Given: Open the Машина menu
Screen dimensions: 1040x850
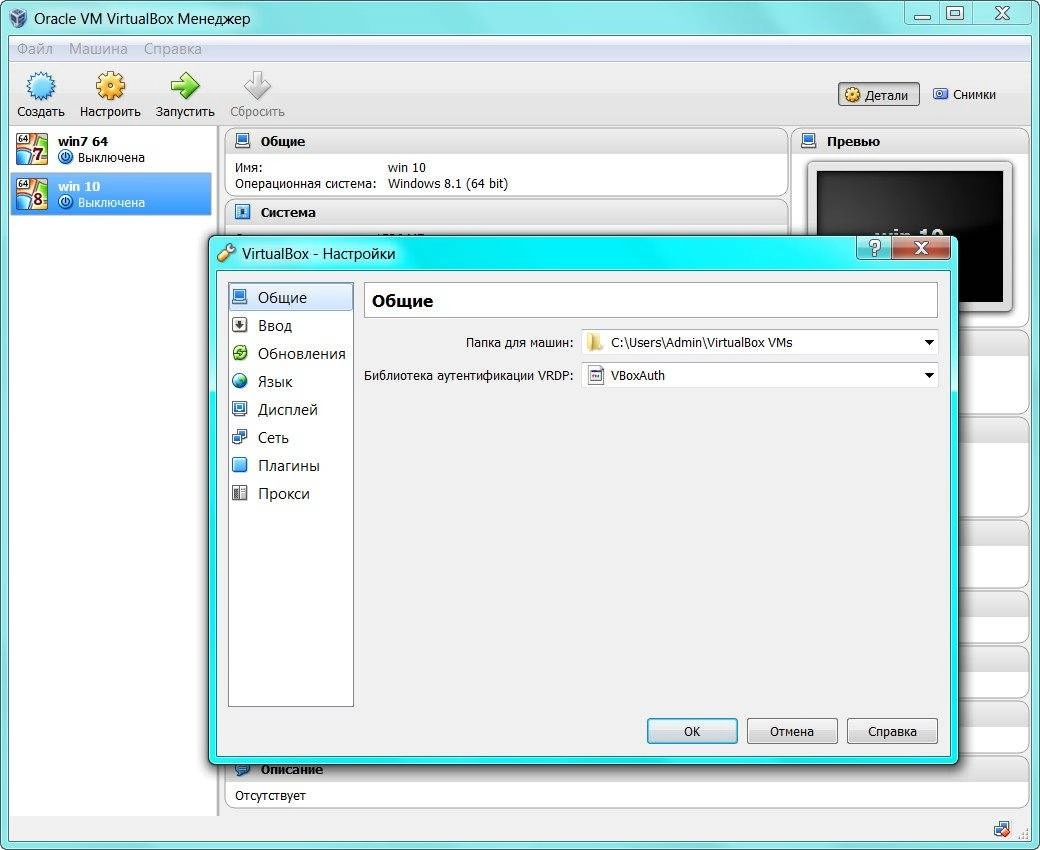Looking at the screenshot, I should click(98, 49).
